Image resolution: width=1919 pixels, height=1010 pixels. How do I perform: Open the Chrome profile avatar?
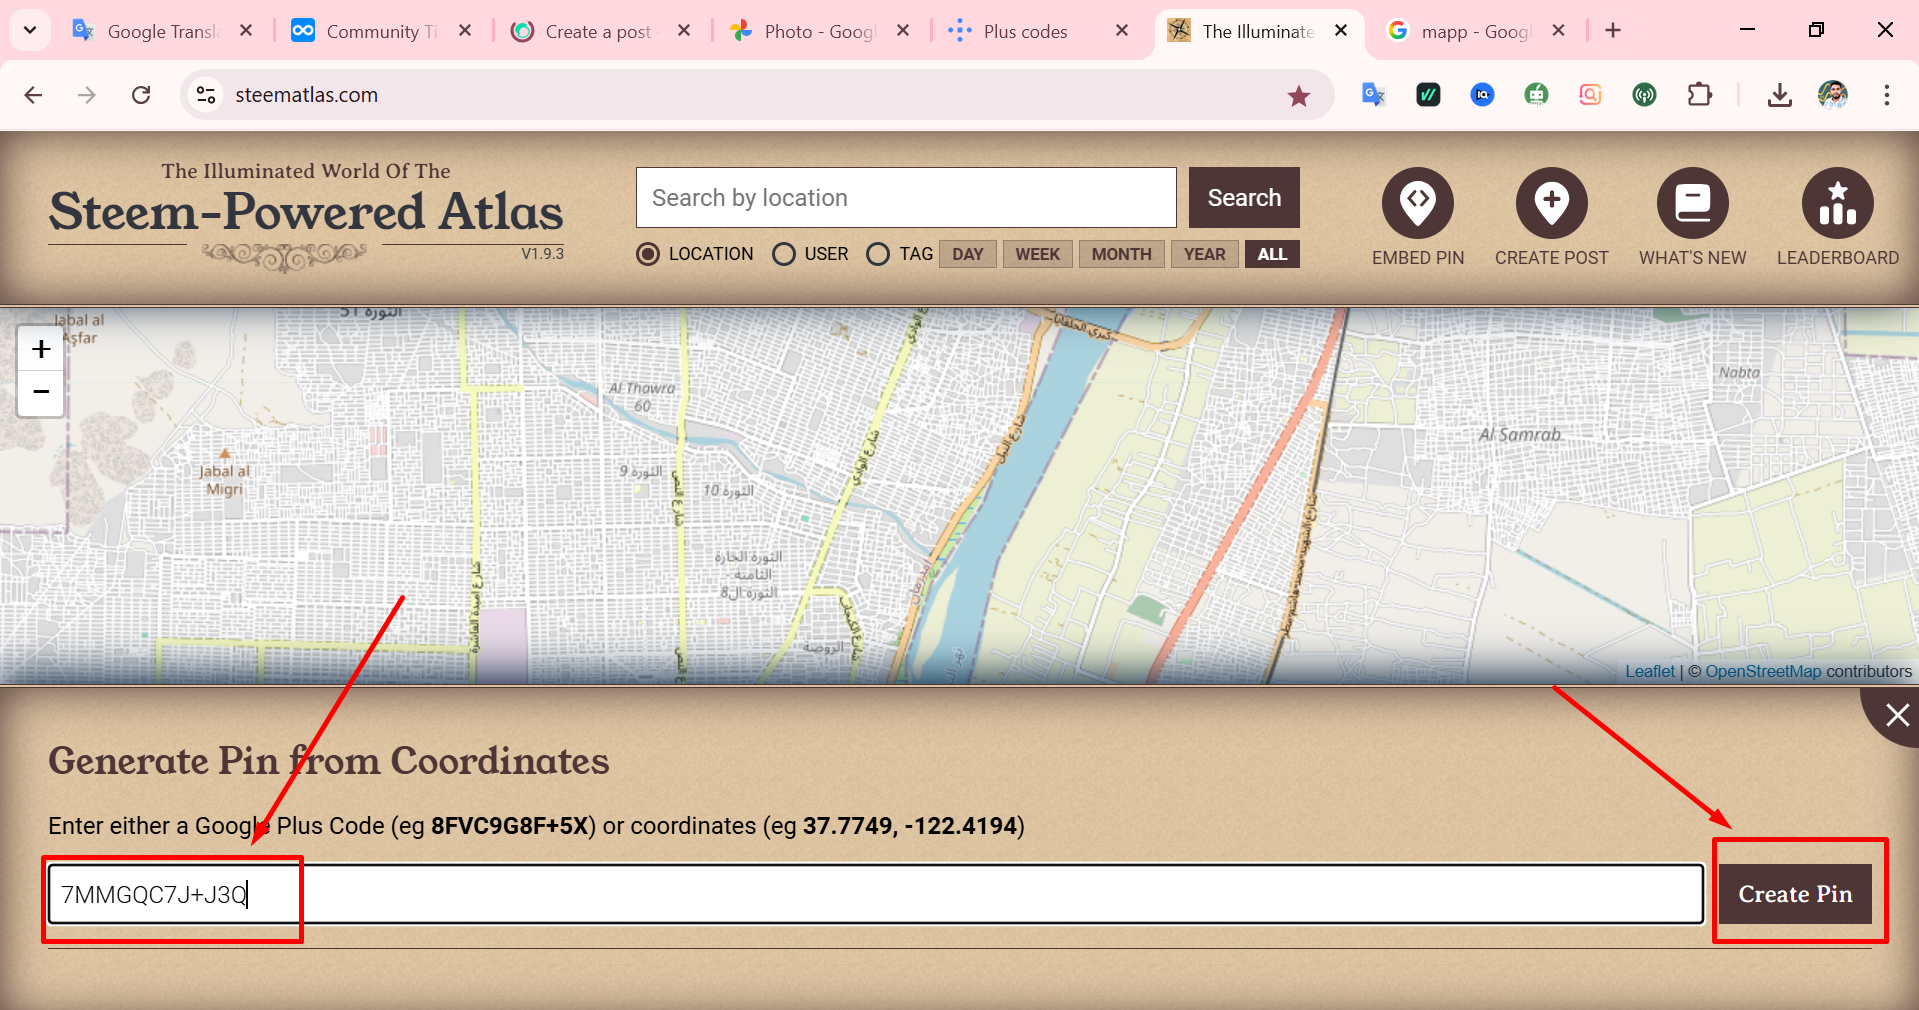point(1832,95)
